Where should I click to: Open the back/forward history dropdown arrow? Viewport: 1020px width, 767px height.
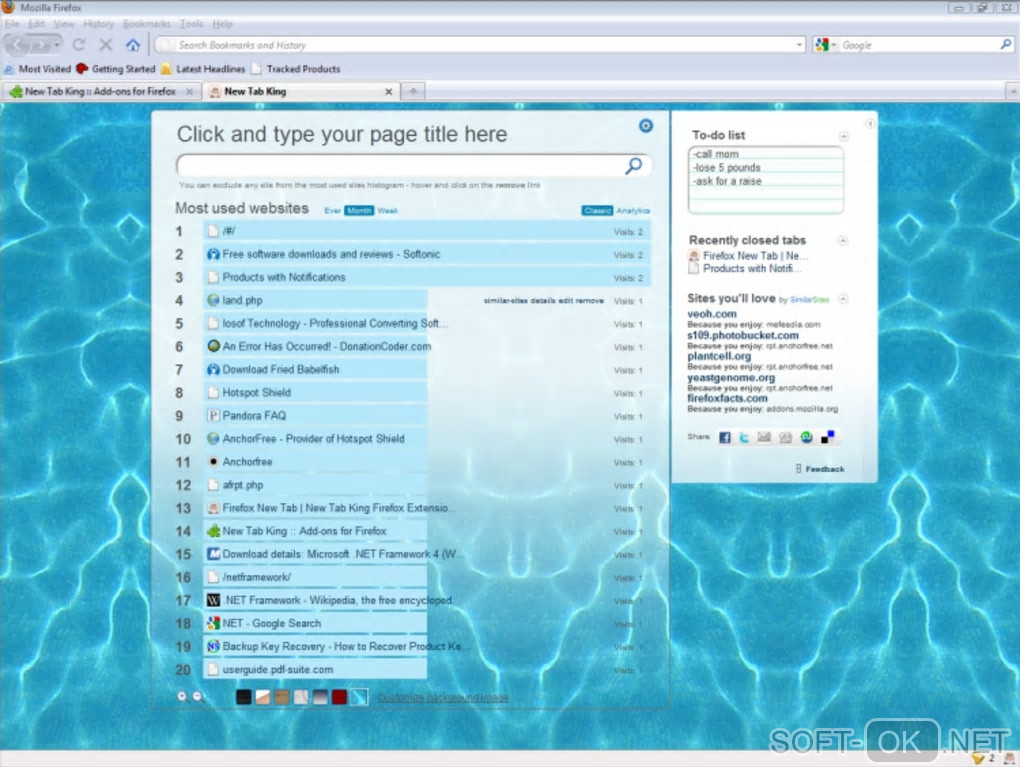pos(57,45)
